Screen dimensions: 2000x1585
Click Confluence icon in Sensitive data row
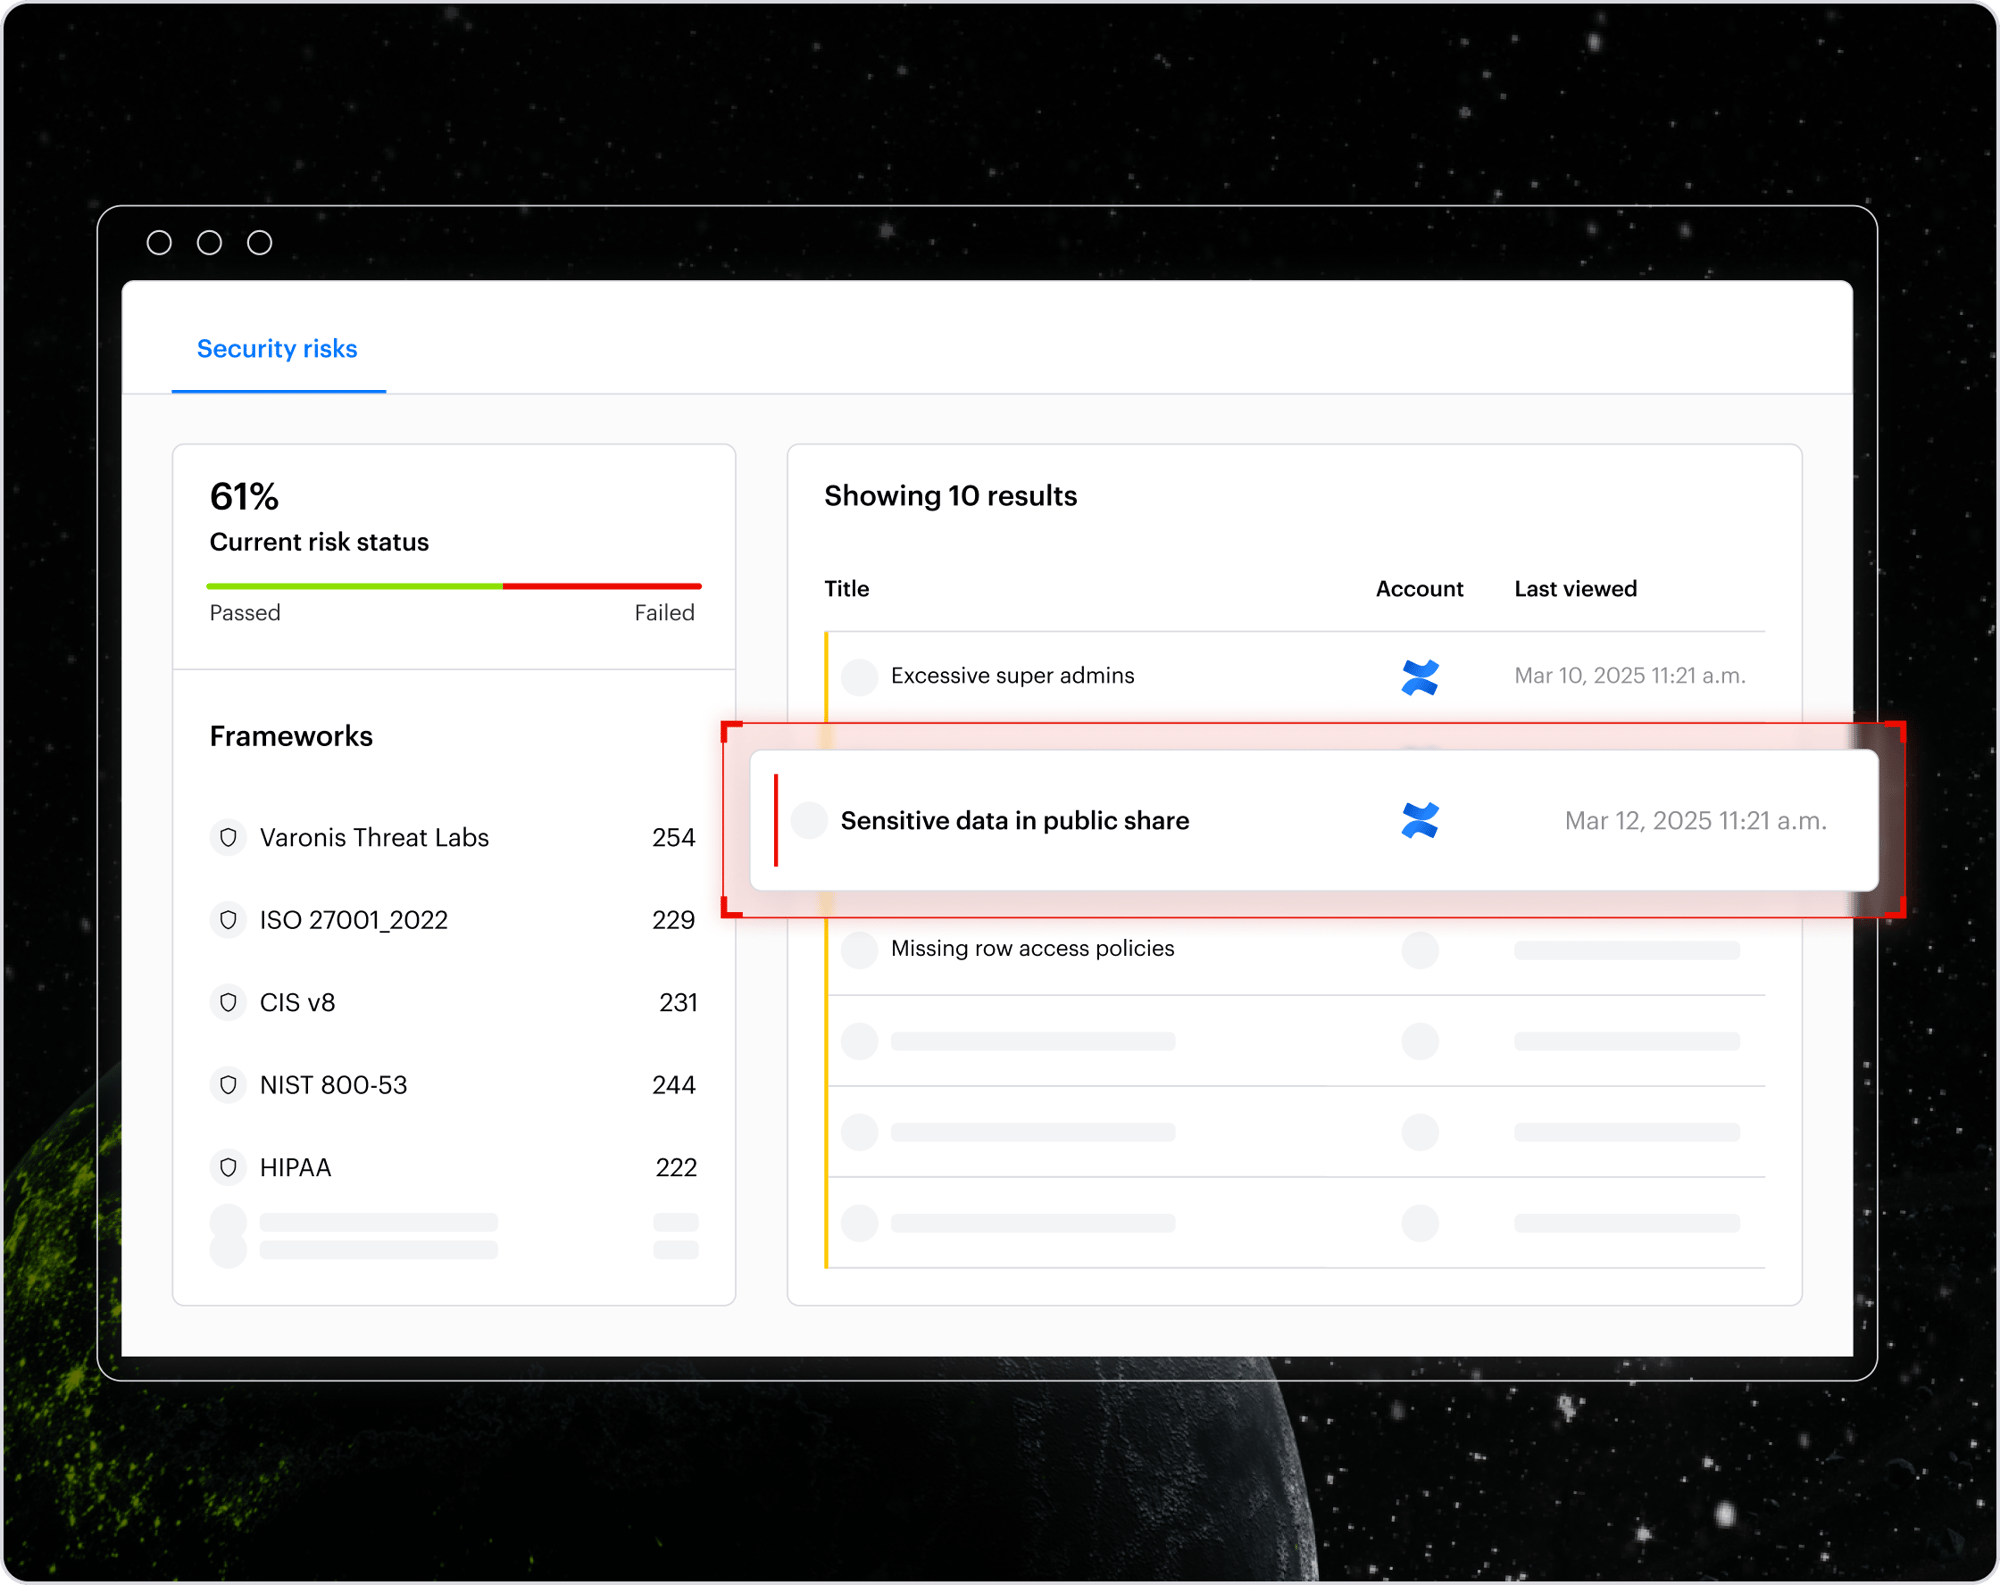click(x=1419, y=820)
